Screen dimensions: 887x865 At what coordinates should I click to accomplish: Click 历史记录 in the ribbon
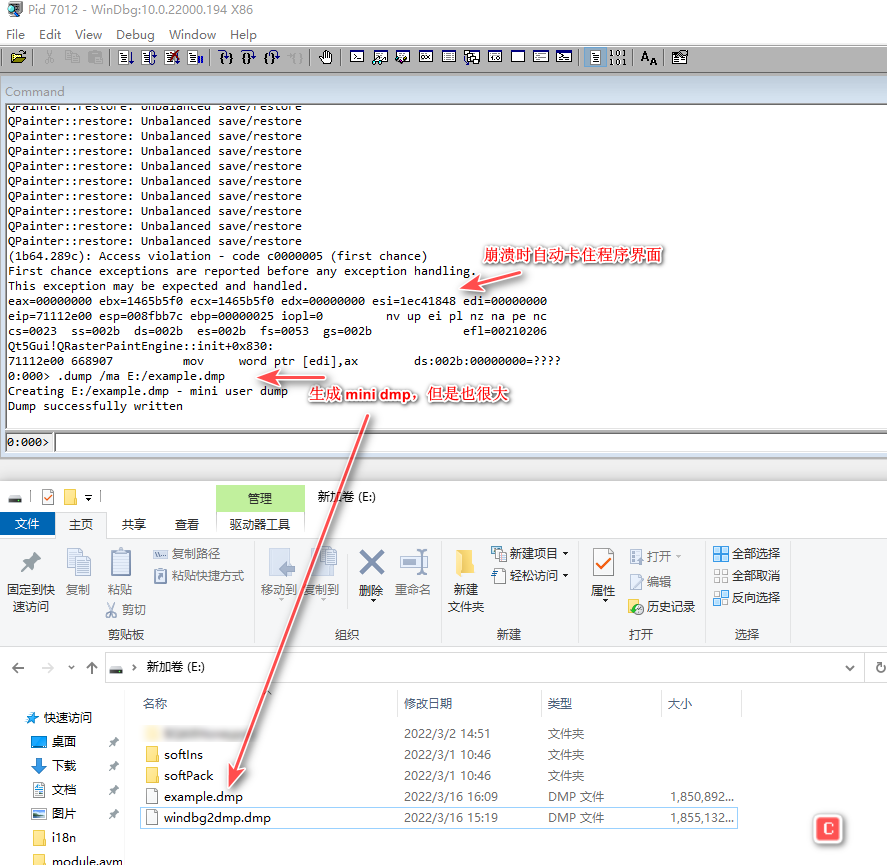661,607
